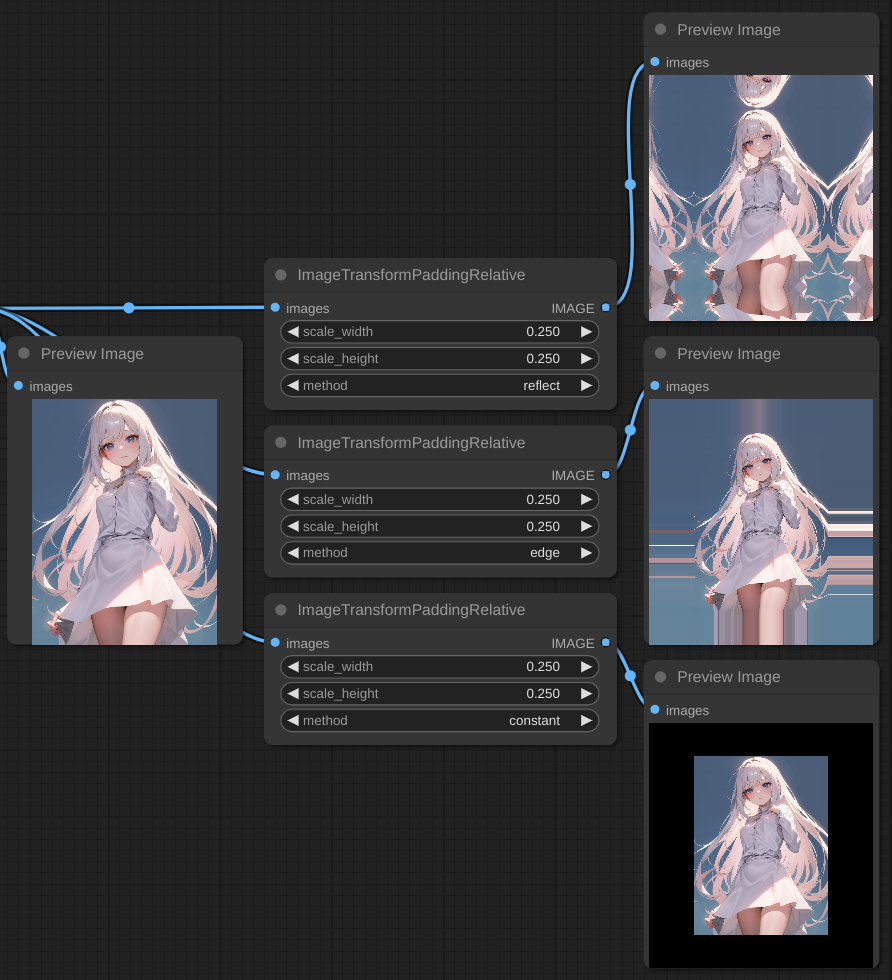Click the link midpoint dot near the top-right preview
Image resolution: width=892 pixels, height=980 pixels.
coord(630,184)
